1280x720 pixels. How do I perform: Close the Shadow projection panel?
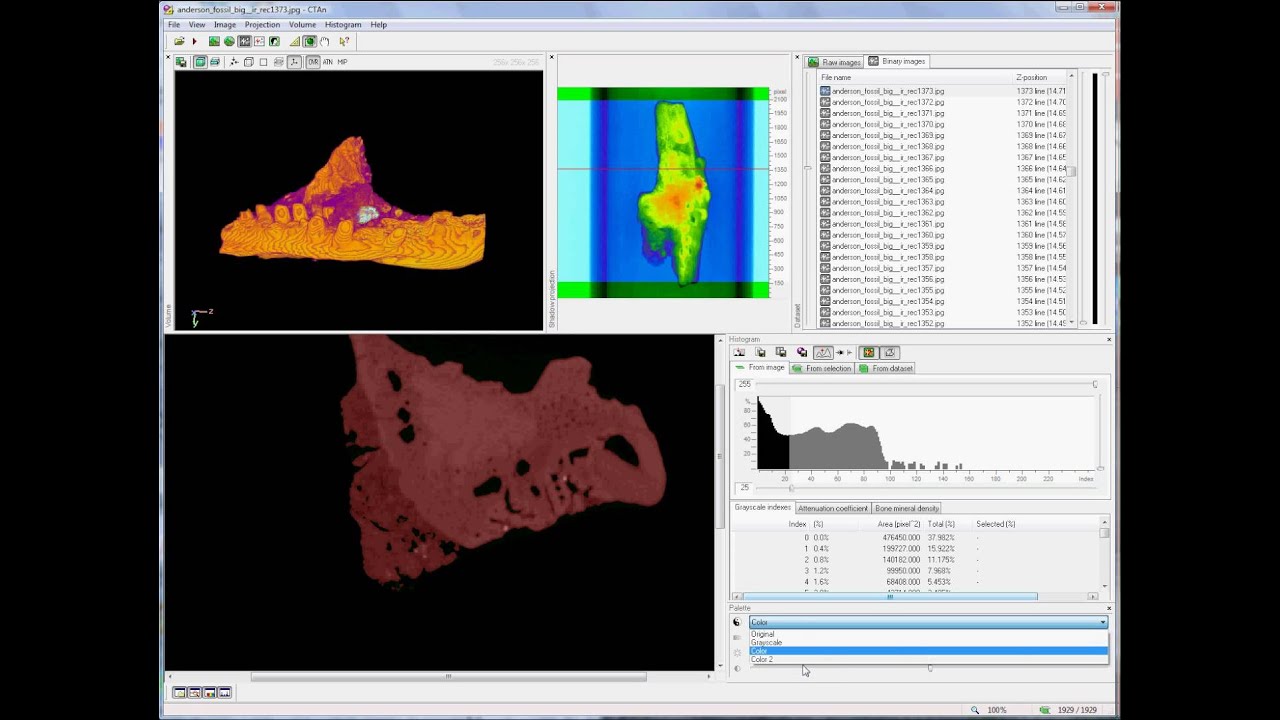coord(551,57)
